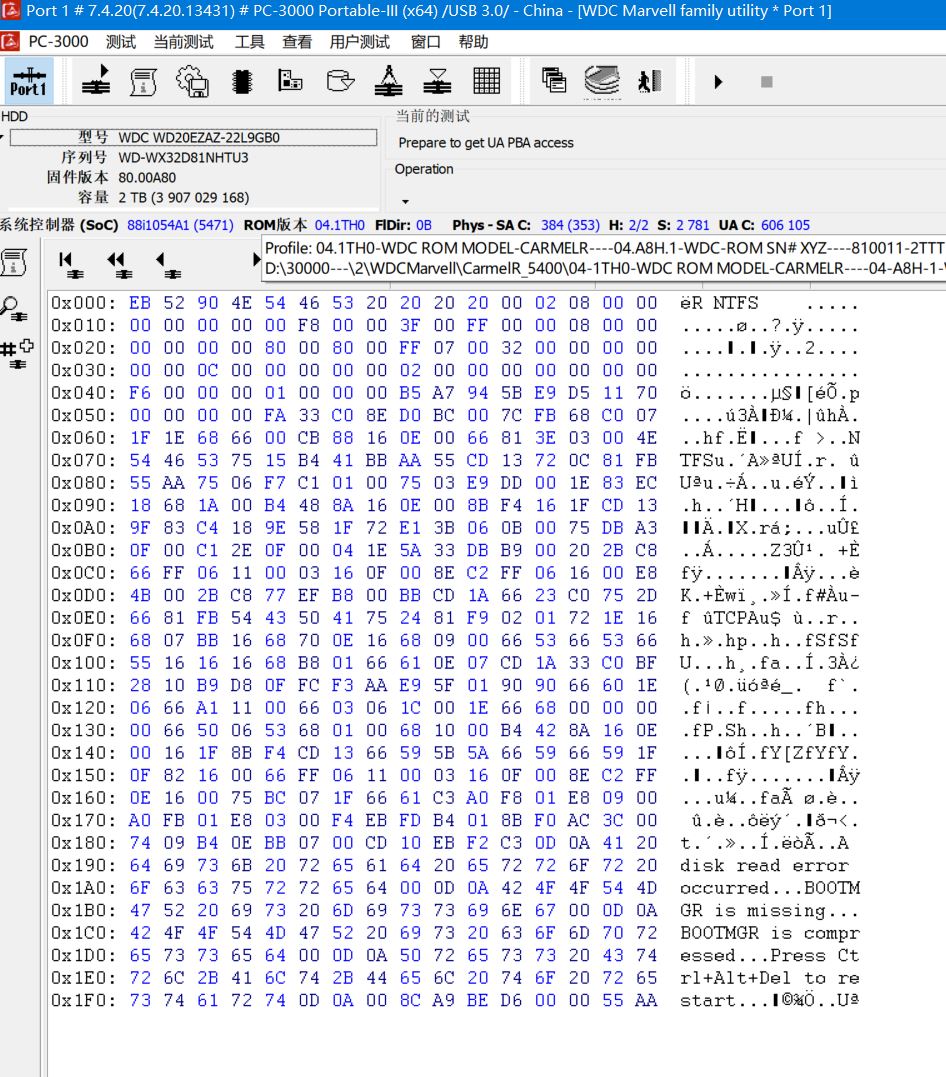Open the 工具 menu
The image size is (946, 1077).
pos(249,42)
